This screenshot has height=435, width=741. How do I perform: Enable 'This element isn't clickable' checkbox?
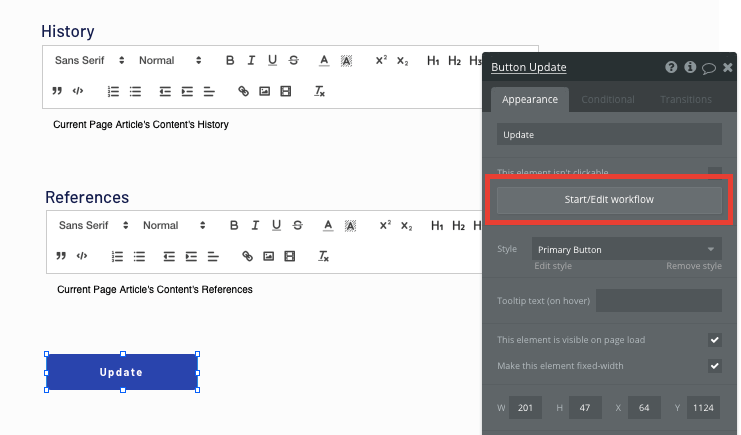[714, 173]
